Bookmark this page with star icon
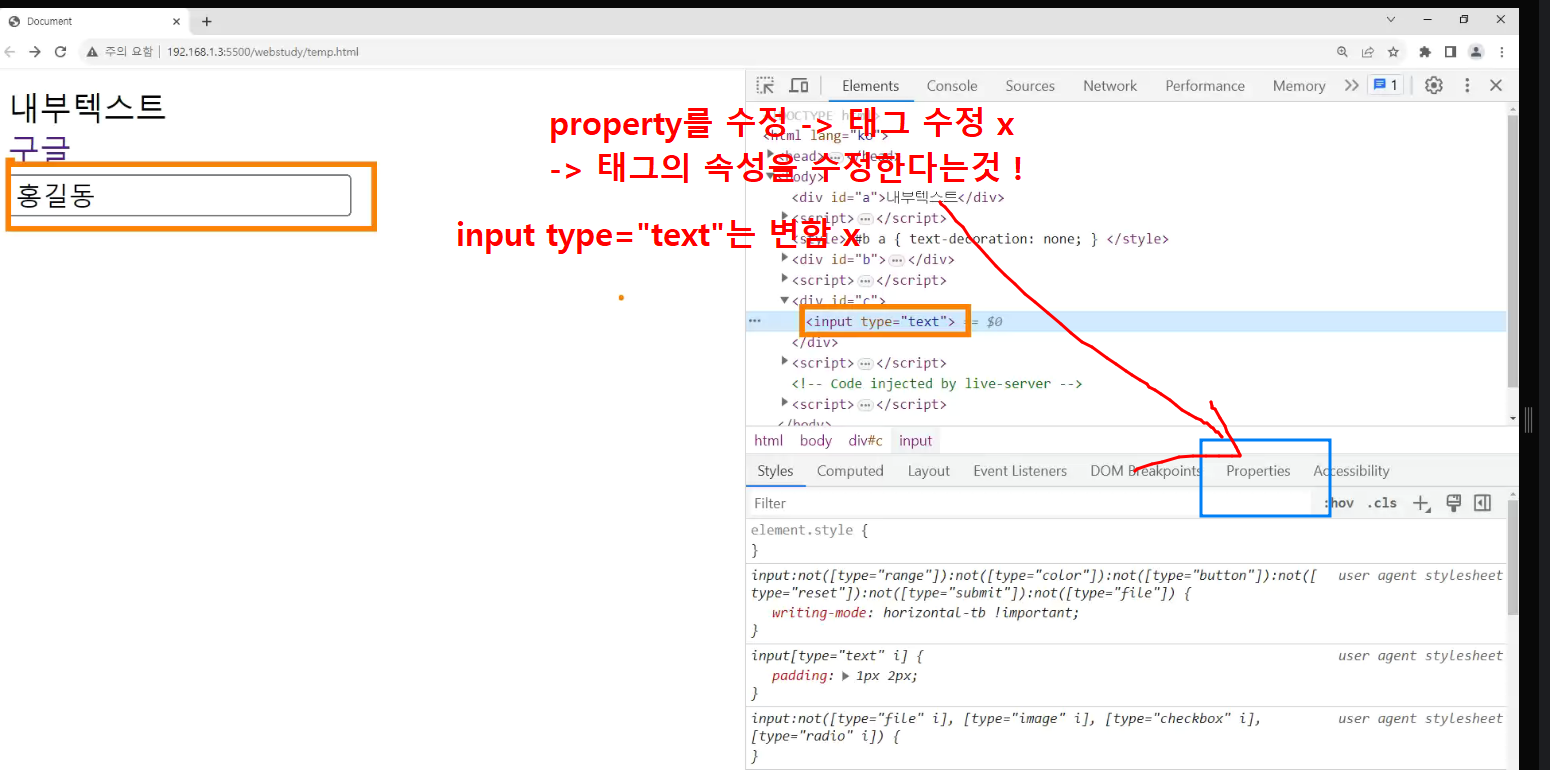The height and width of the screenshot is (770, 1550). pos(1393,52)
